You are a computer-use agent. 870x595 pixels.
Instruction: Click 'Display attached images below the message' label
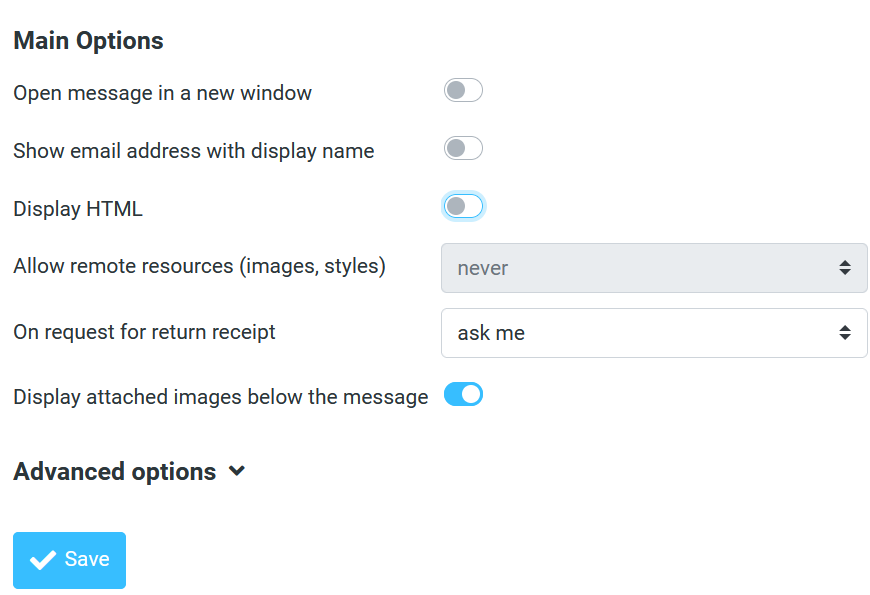pyautogui.click(x=220, y=397)
